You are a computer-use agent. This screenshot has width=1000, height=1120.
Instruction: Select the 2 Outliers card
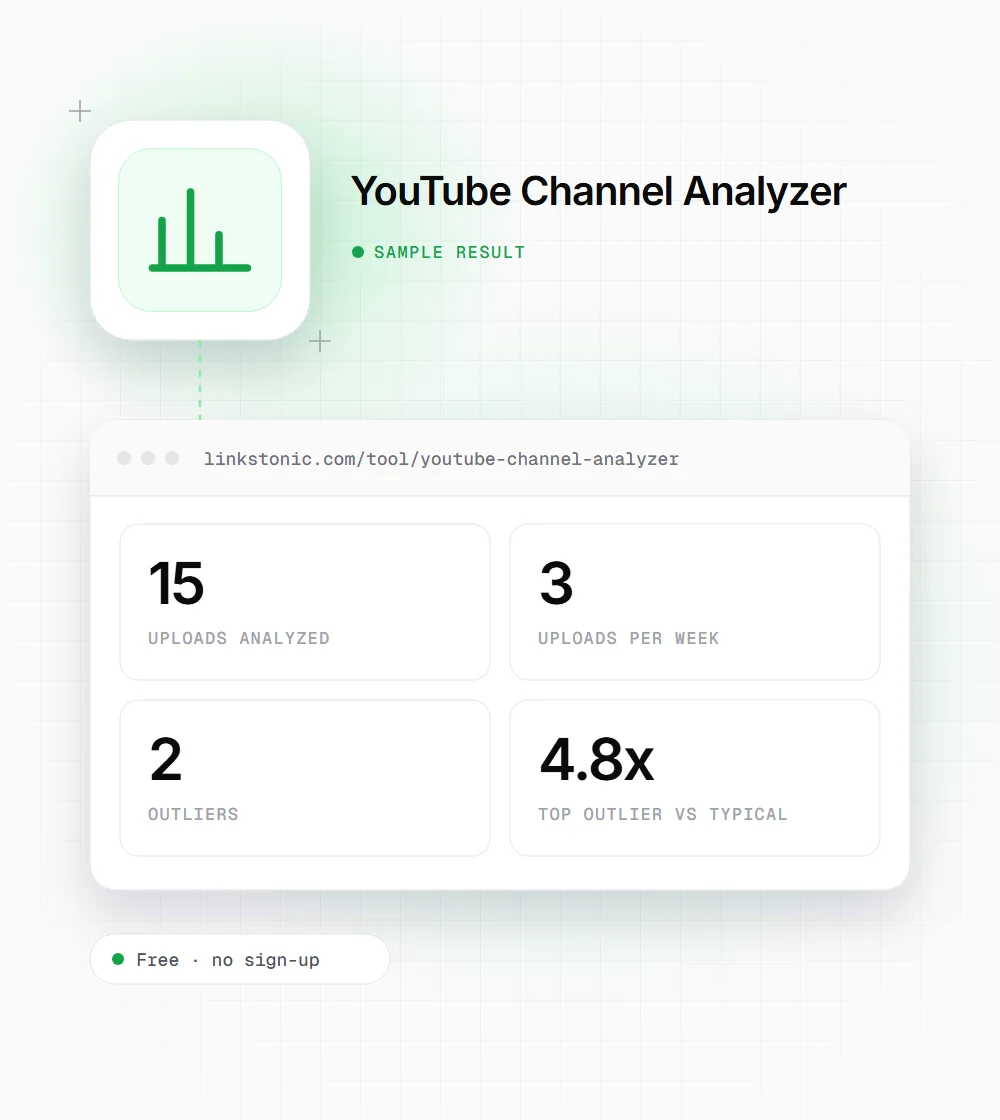[x=305, y=778]
